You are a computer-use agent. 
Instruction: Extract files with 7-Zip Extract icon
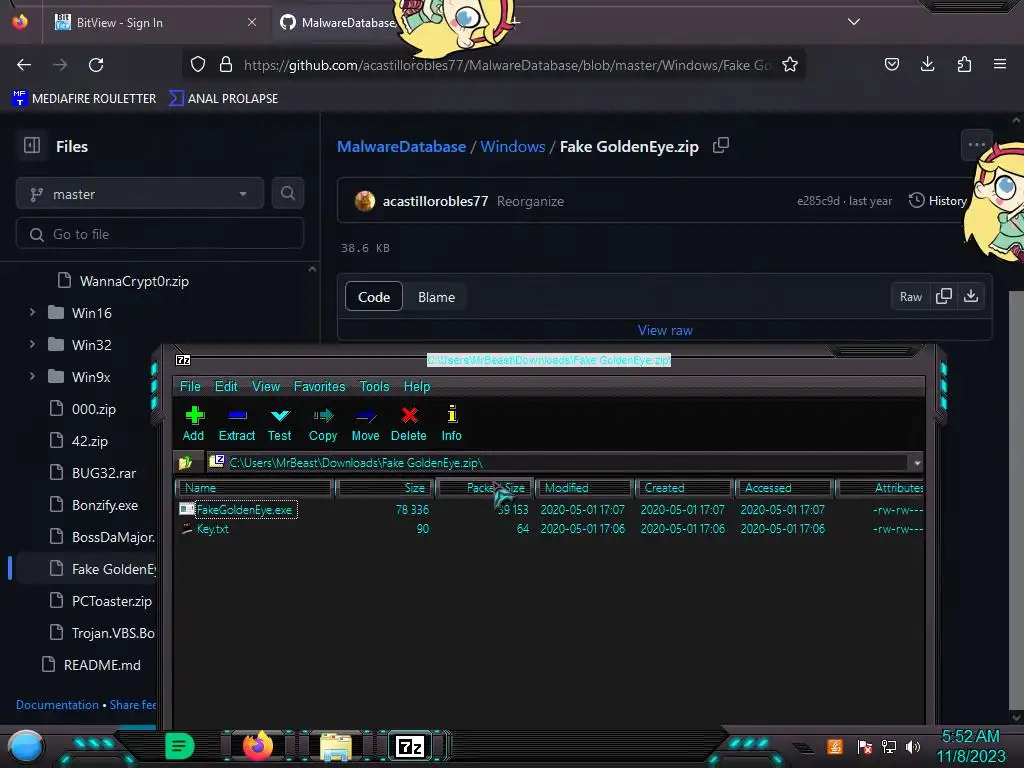tap(236, 423)
